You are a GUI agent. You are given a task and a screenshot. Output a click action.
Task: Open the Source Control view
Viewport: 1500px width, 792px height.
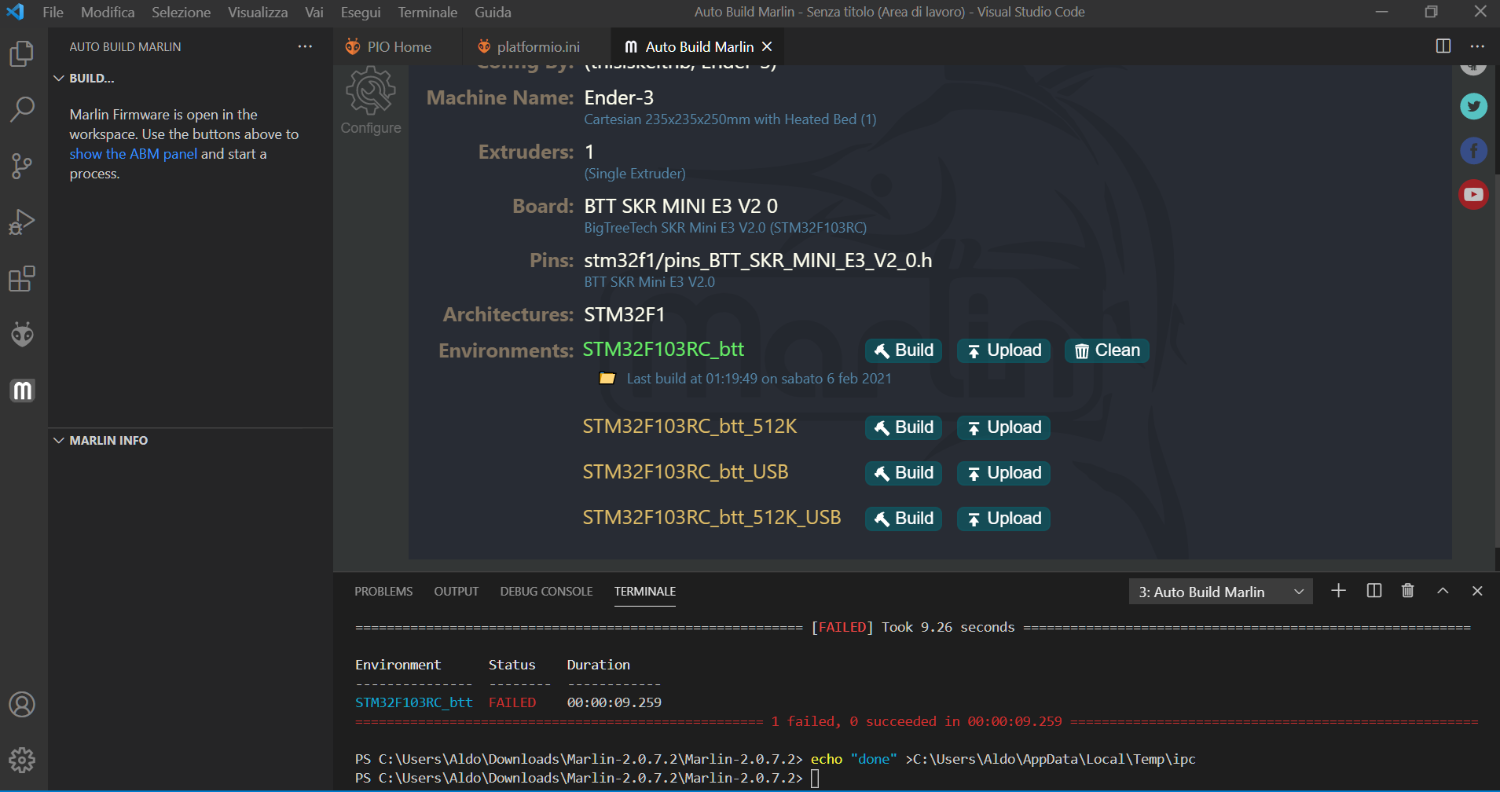[x=22, y=166]
